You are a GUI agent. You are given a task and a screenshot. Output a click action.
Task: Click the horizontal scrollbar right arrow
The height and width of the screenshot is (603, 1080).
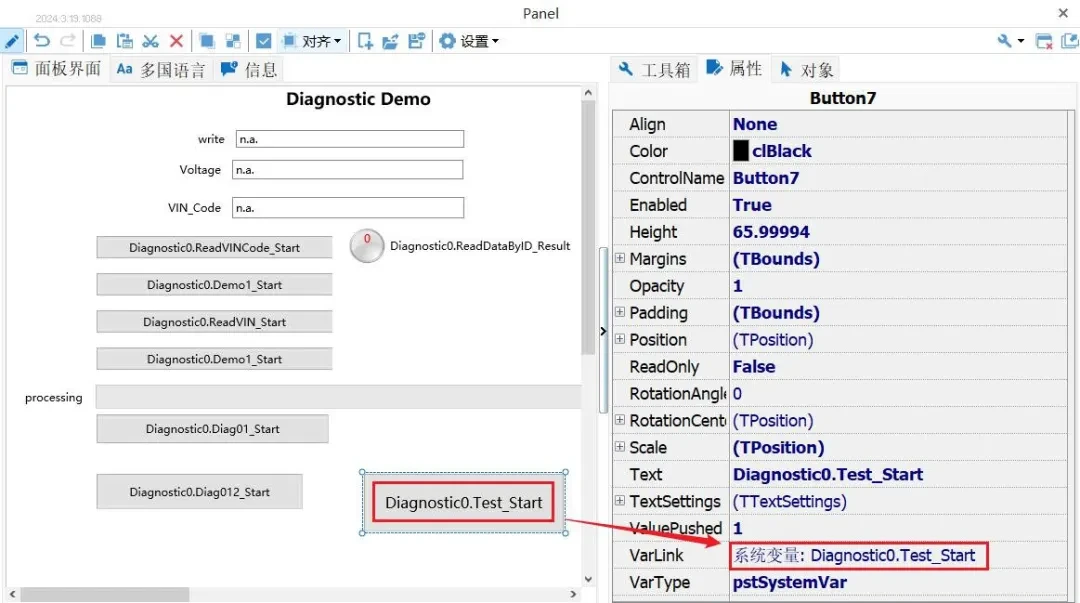tap(573, 594)
